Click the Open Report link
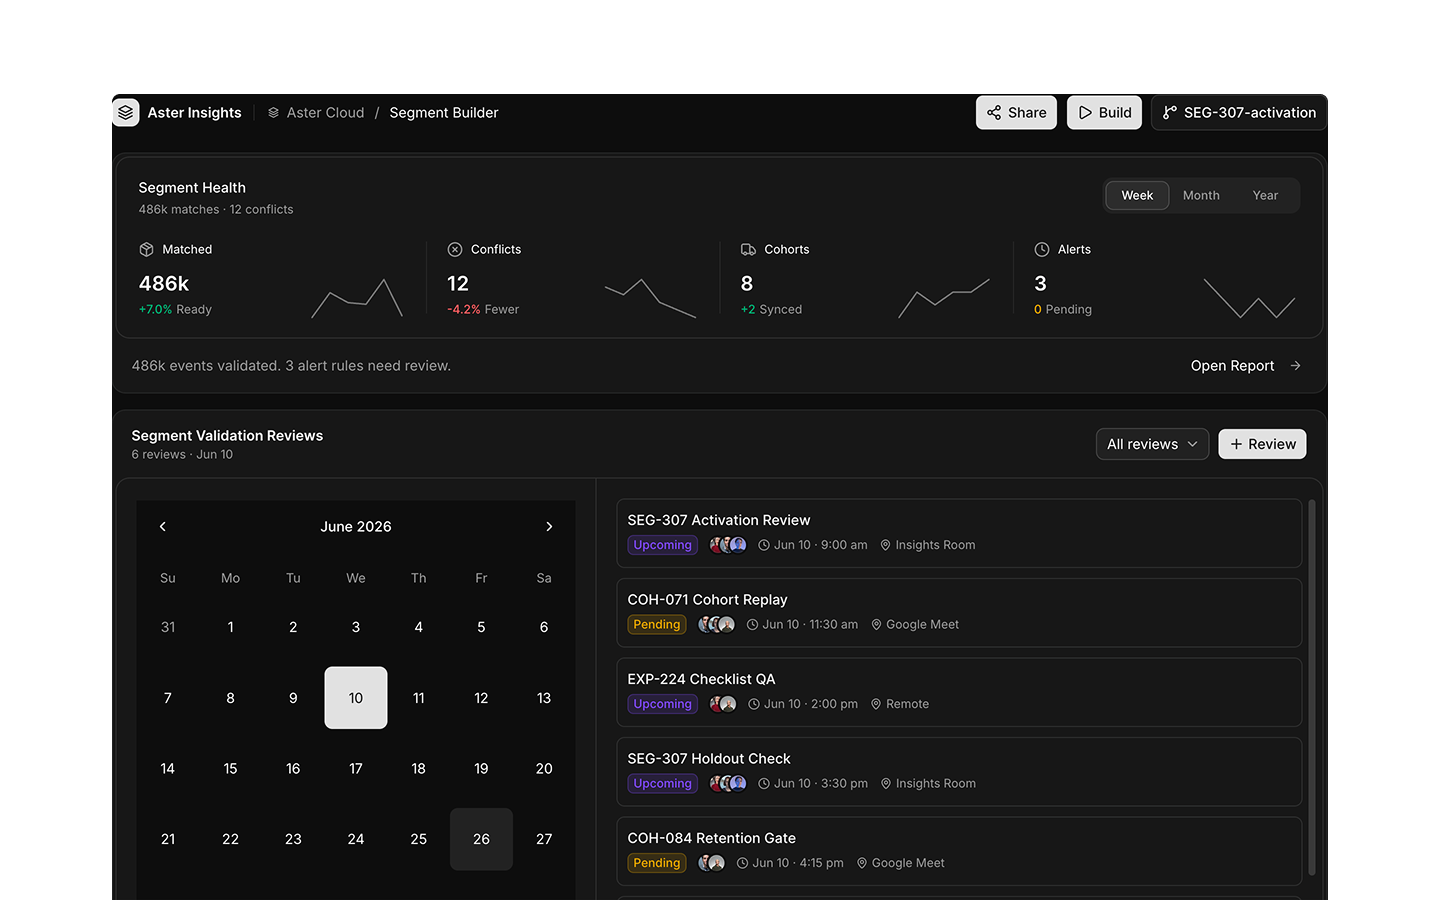Image resolution: width=1440 pixels, height=900 pixels. pos(1232,366)
